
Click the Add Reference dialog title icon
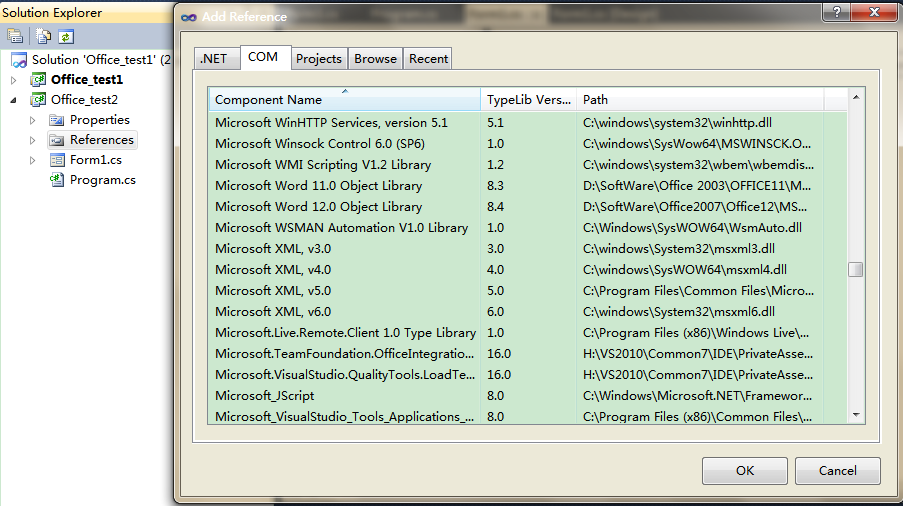(188, 17)
